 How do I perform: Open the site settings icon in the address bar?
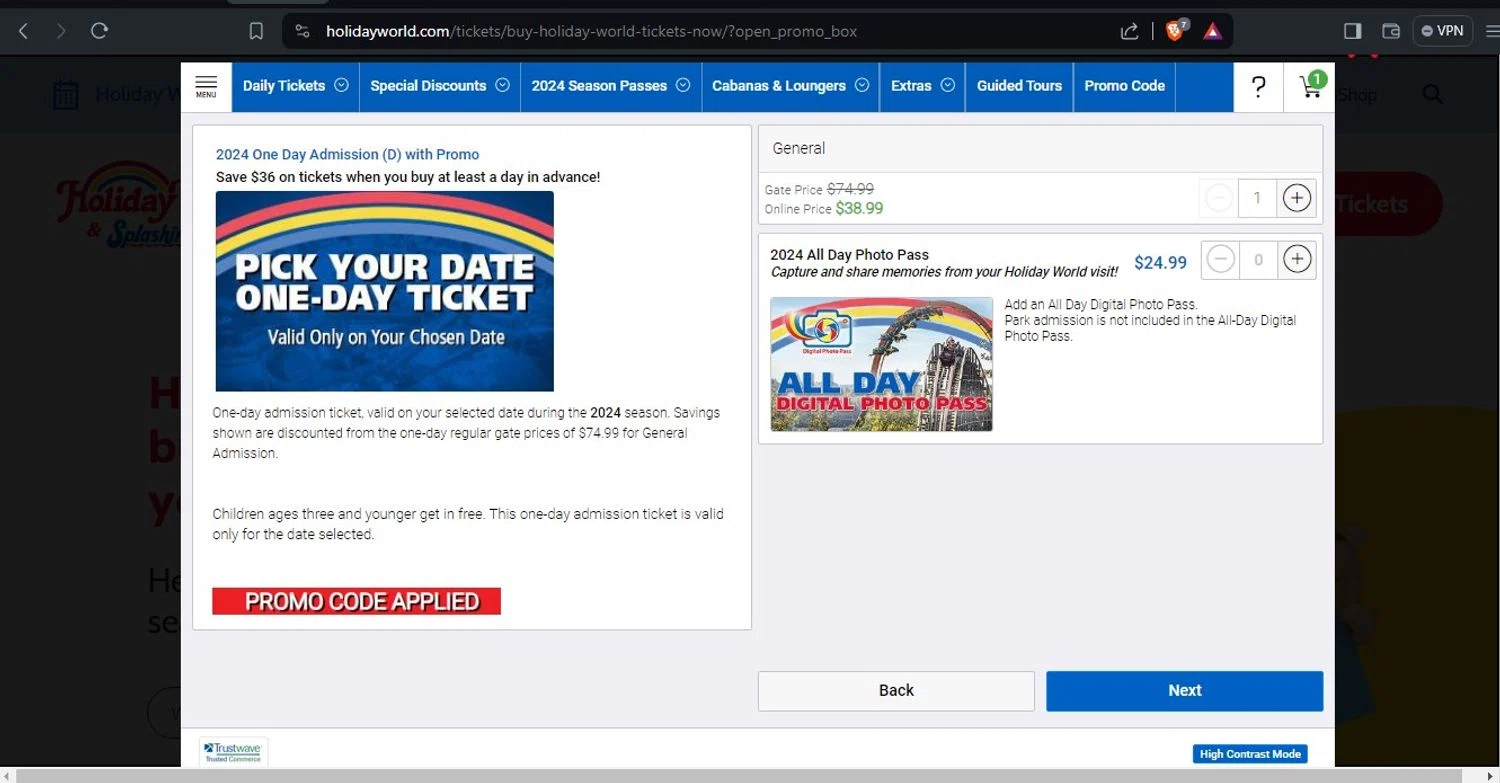click(302, 31)
